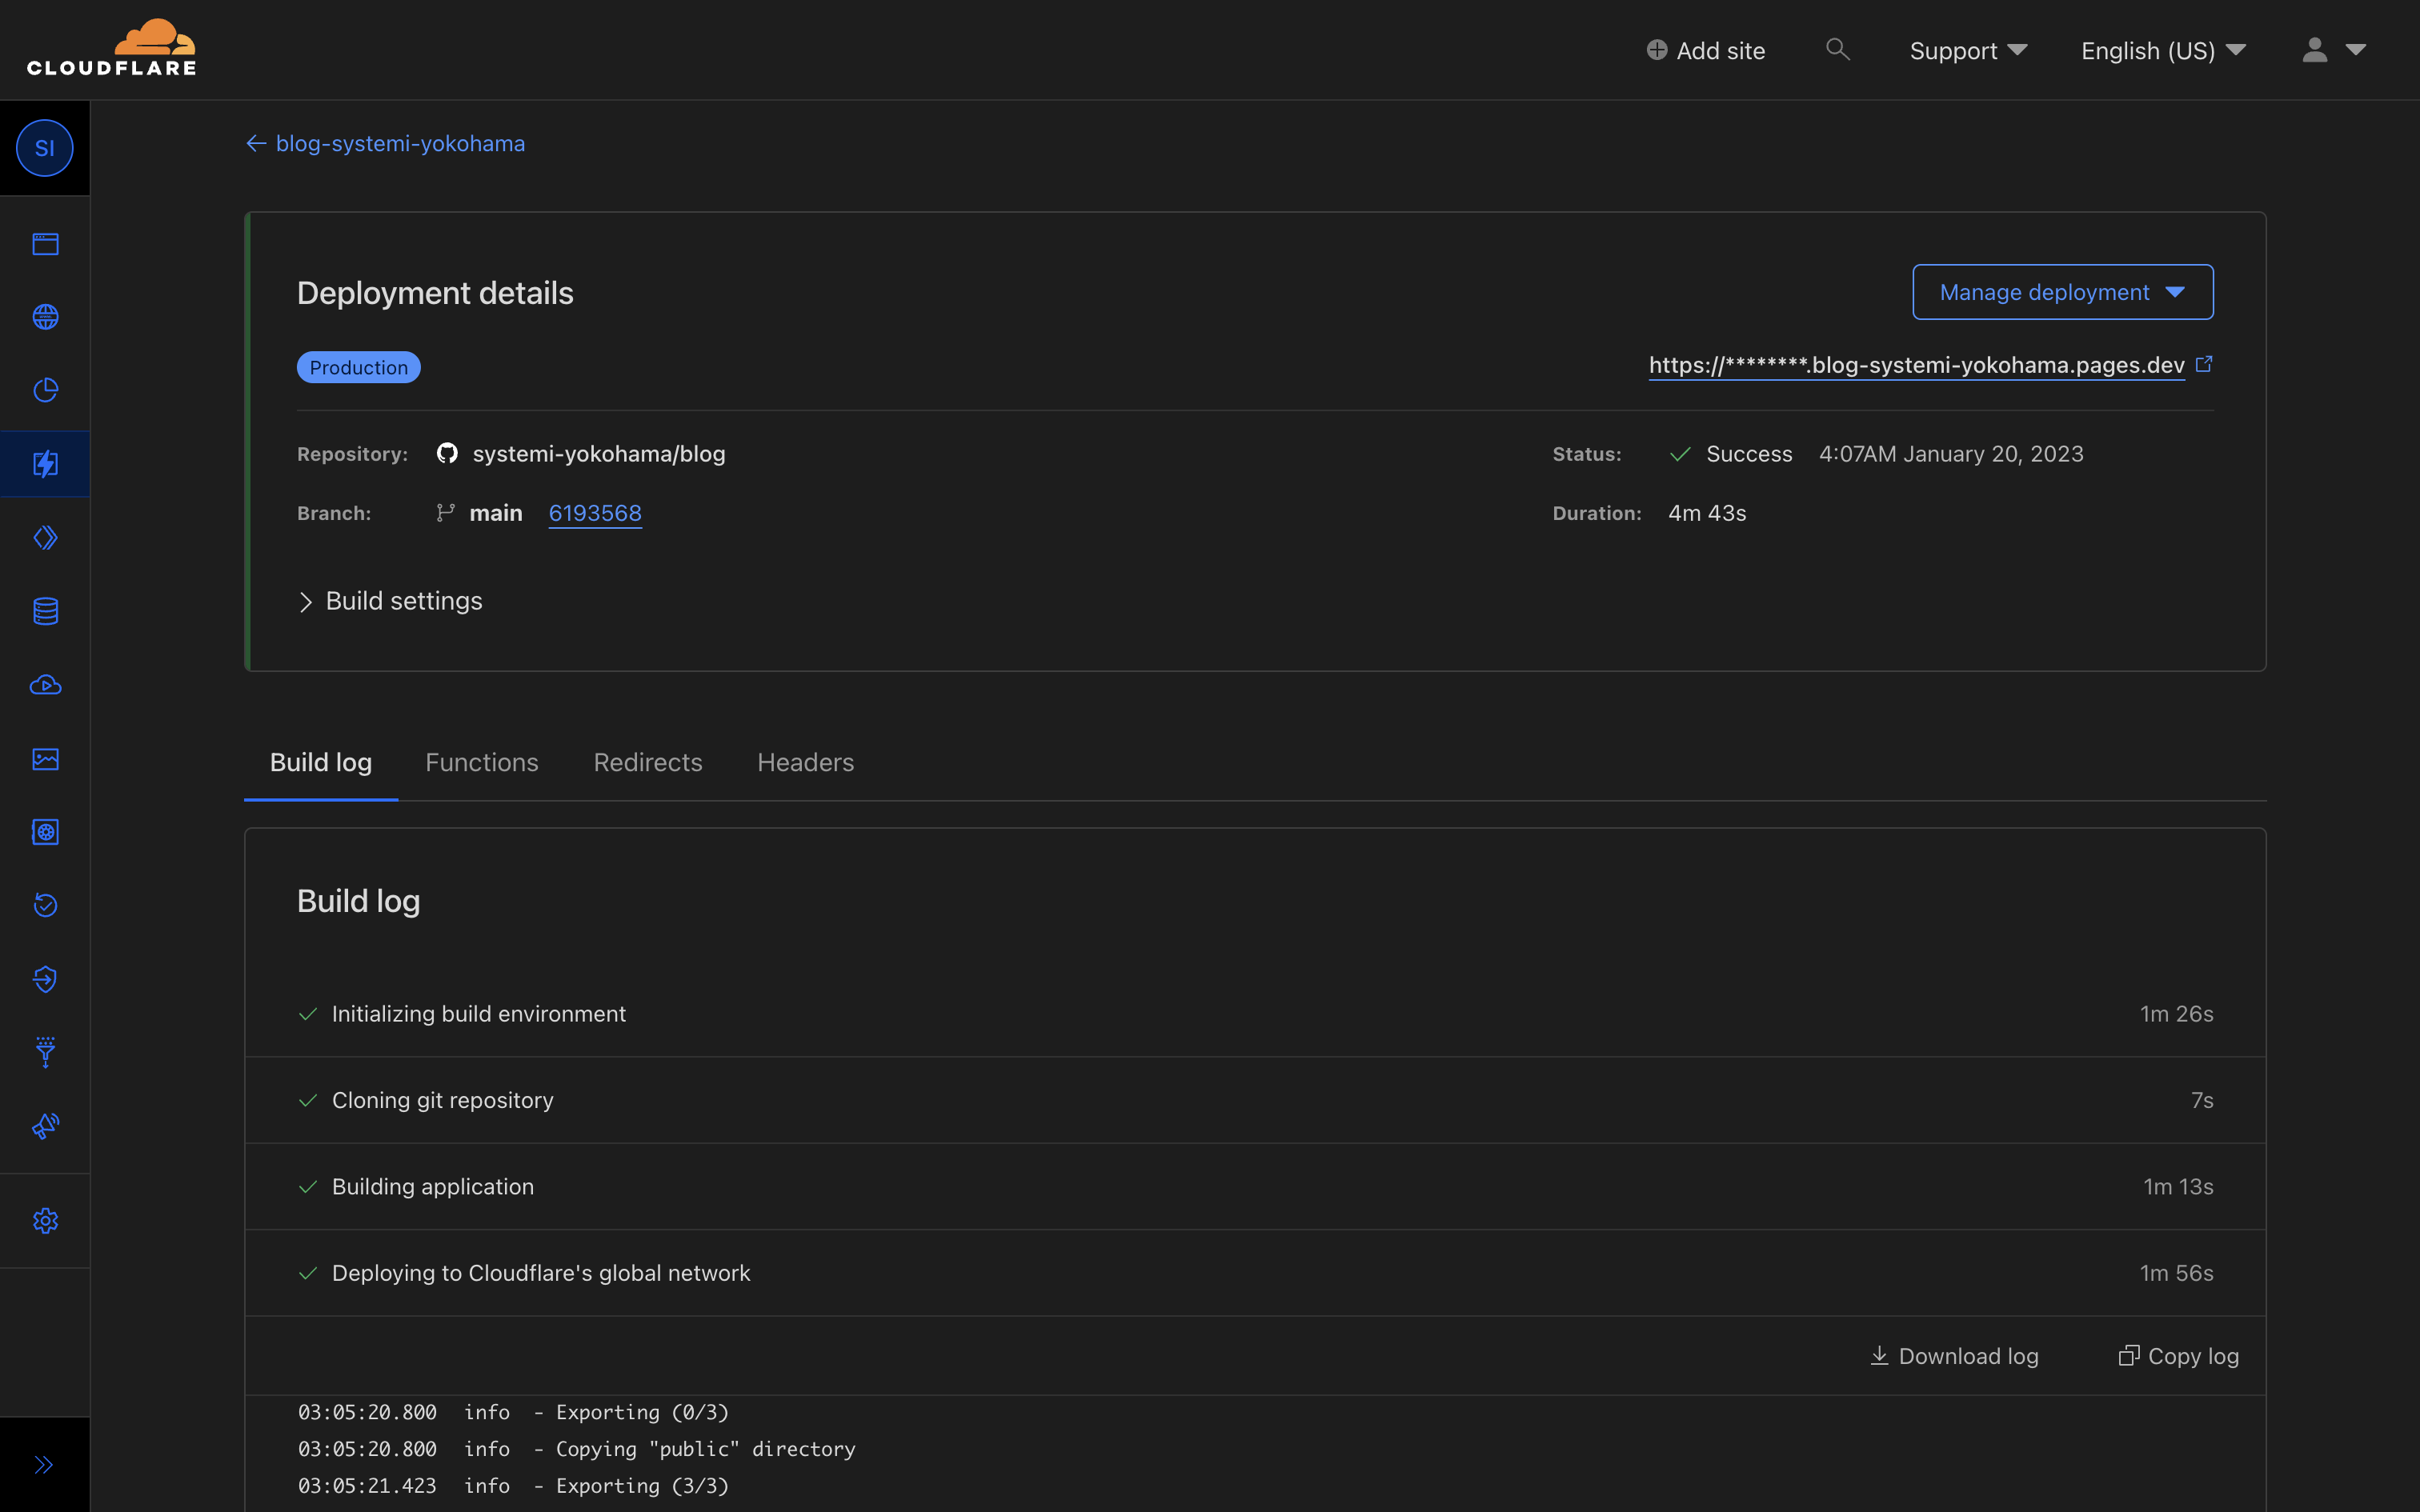Go back to blog-systemi-yokohama project
Screen dimensions: 2420x1512
[x=400, y=143]
